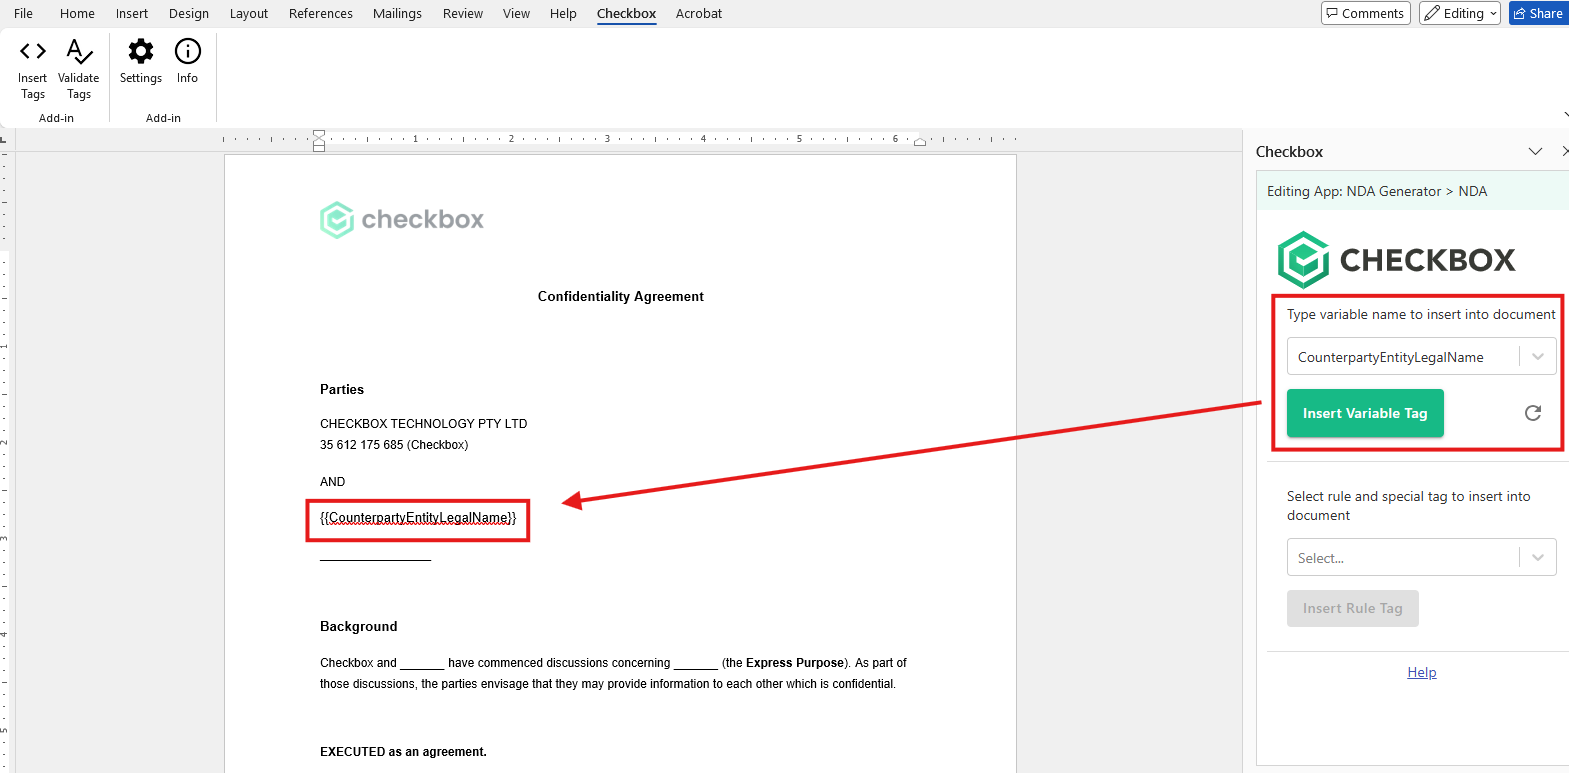1569x773 pixels.
Task: Open the View ribbon tab
Action: tap(516, 13)
